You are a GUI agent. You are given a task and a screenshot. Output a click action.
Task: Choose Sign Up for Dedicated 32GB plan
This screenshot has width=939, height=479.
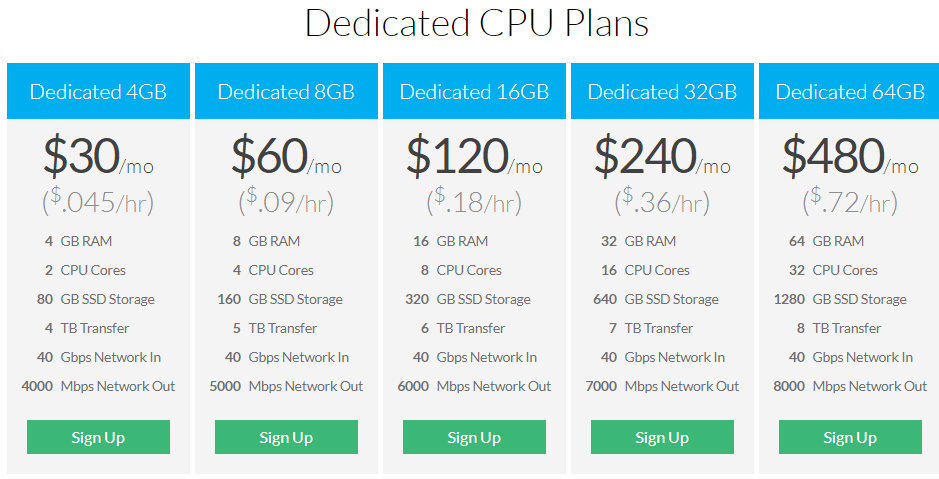coord(662,437)
